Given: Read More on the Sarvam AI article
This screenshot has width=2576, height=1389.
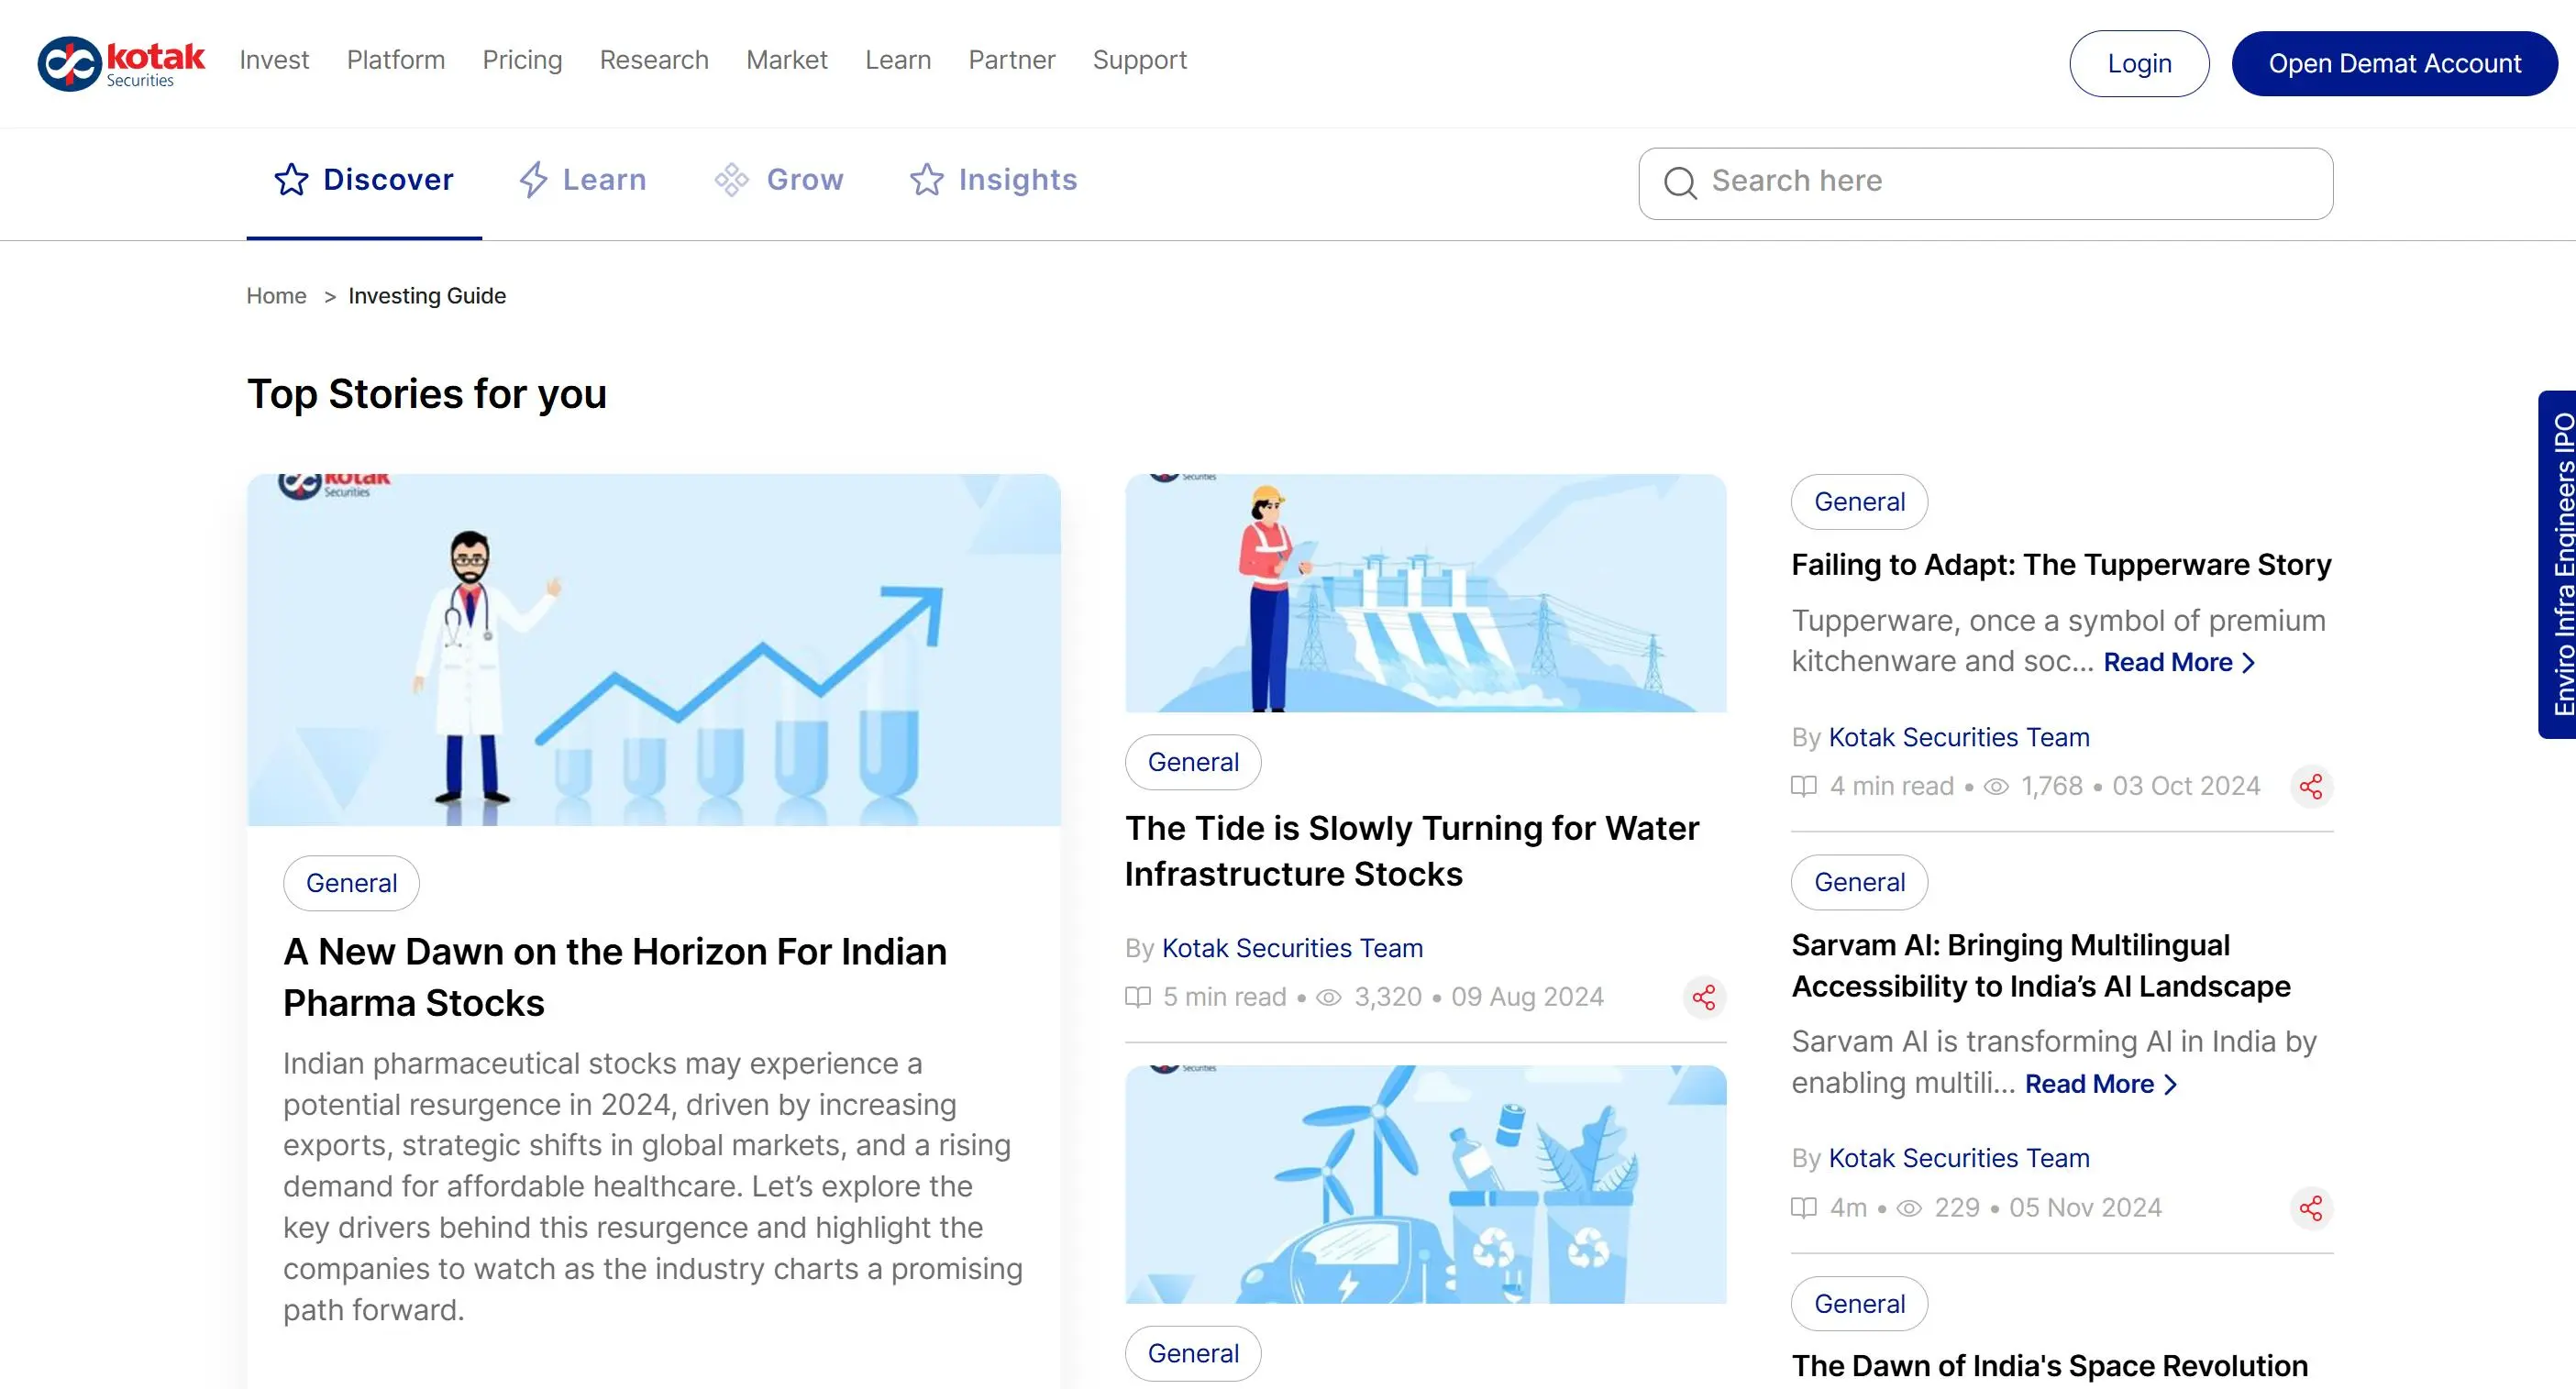Looking at the screenshot, I should click(2100, 1085).
